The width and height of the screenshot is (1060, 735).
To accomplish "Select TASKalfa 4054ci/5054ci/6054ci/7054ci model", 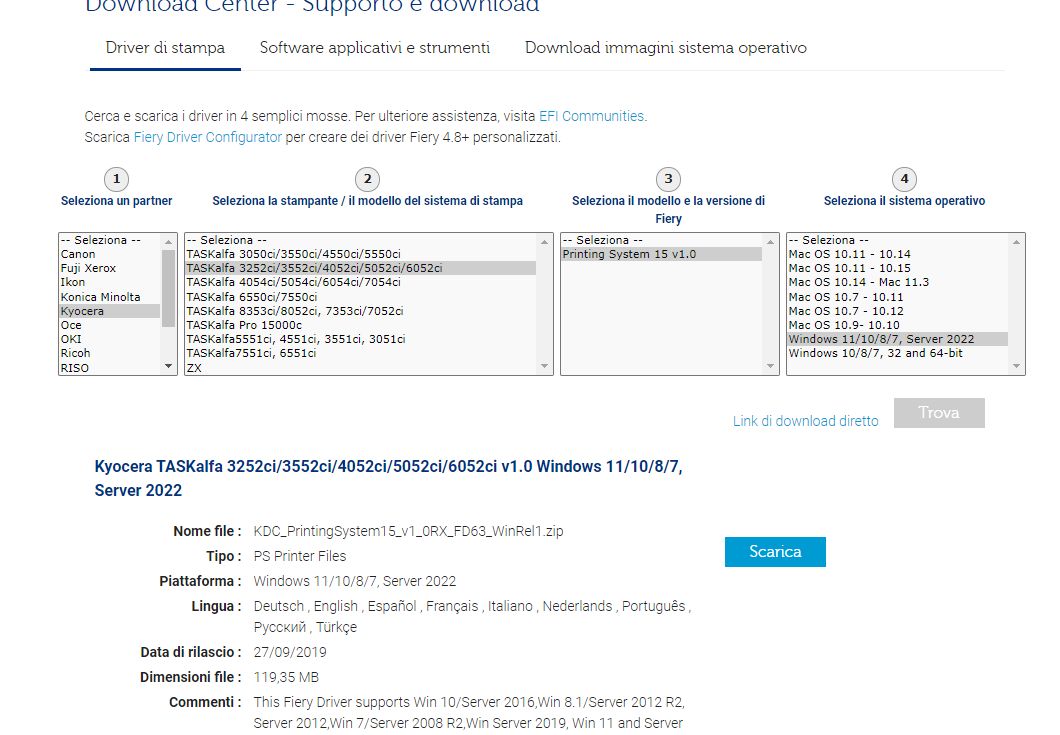I will tap(360, 283).
